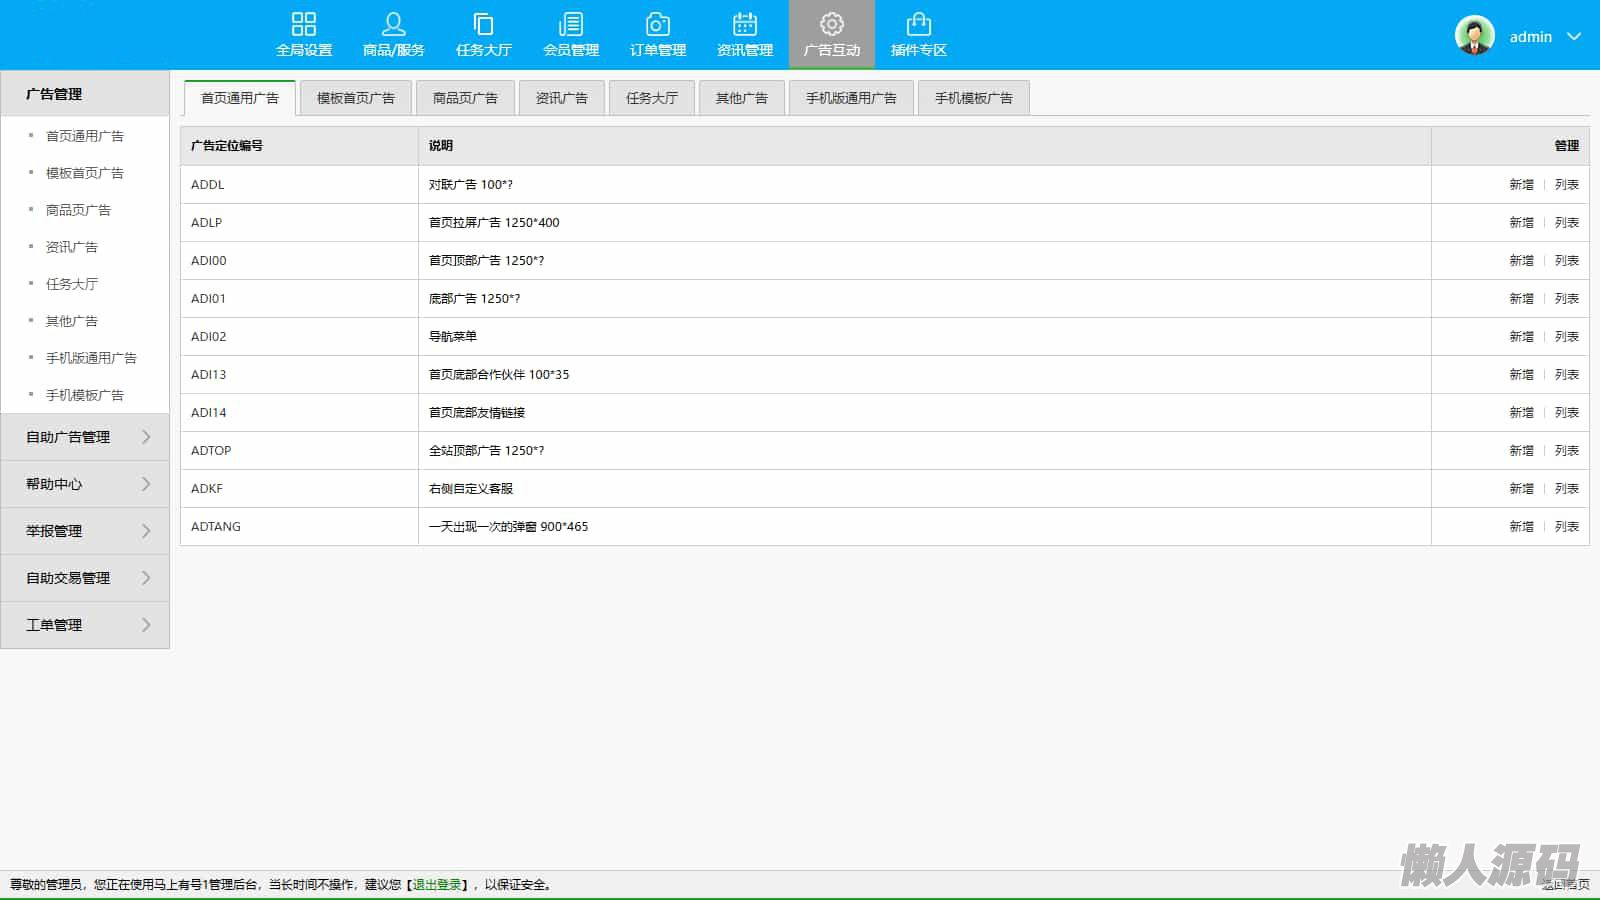Click the 资讯管理 calendar icon

(745, 24)
